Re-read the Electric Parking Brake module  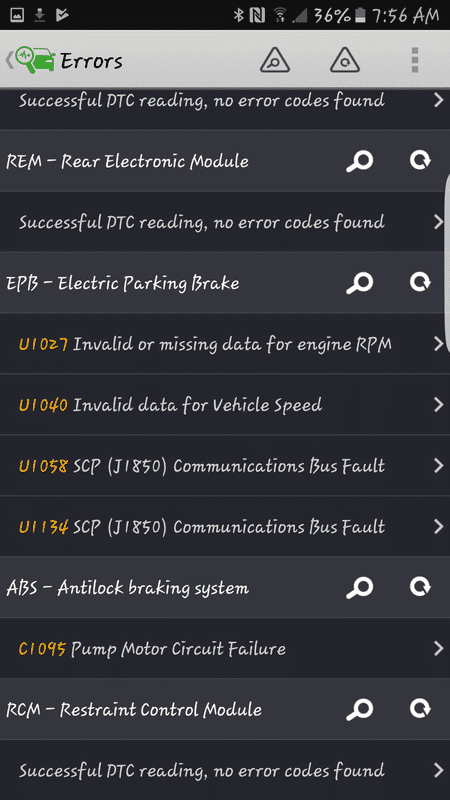pos(420,282)
